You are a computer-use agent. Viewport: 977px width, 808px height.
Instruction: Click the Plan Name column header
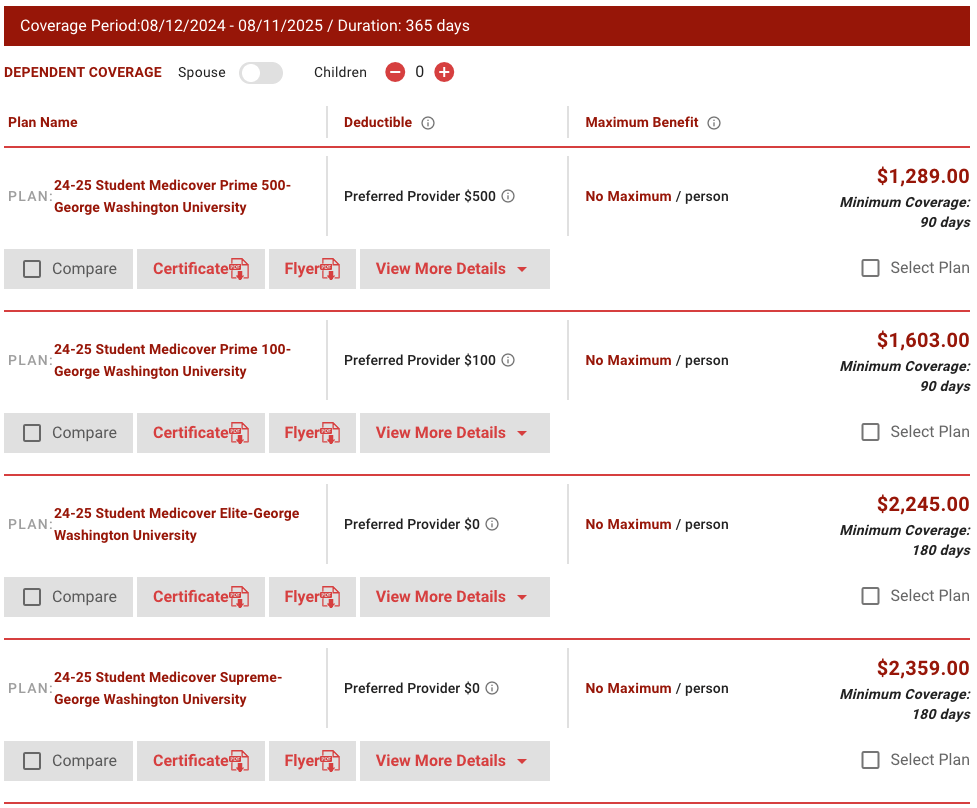click(x=42, y=122)
